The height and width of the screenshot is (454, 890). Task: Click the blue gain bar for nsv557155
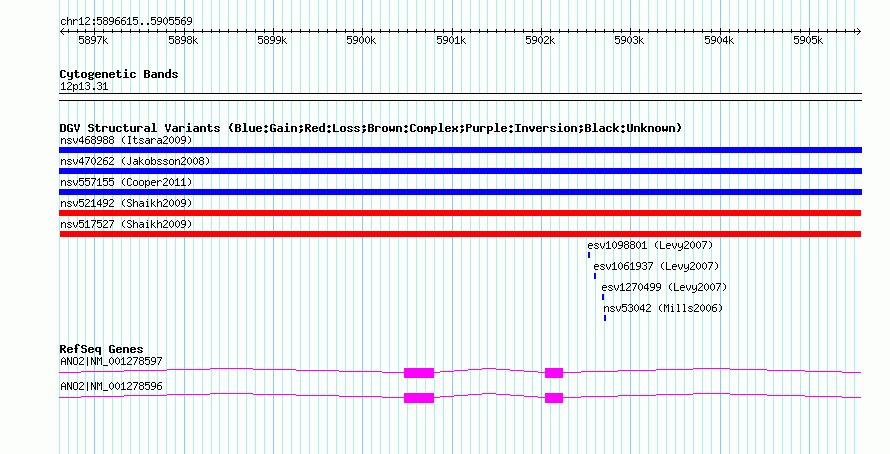click(460, 192)
